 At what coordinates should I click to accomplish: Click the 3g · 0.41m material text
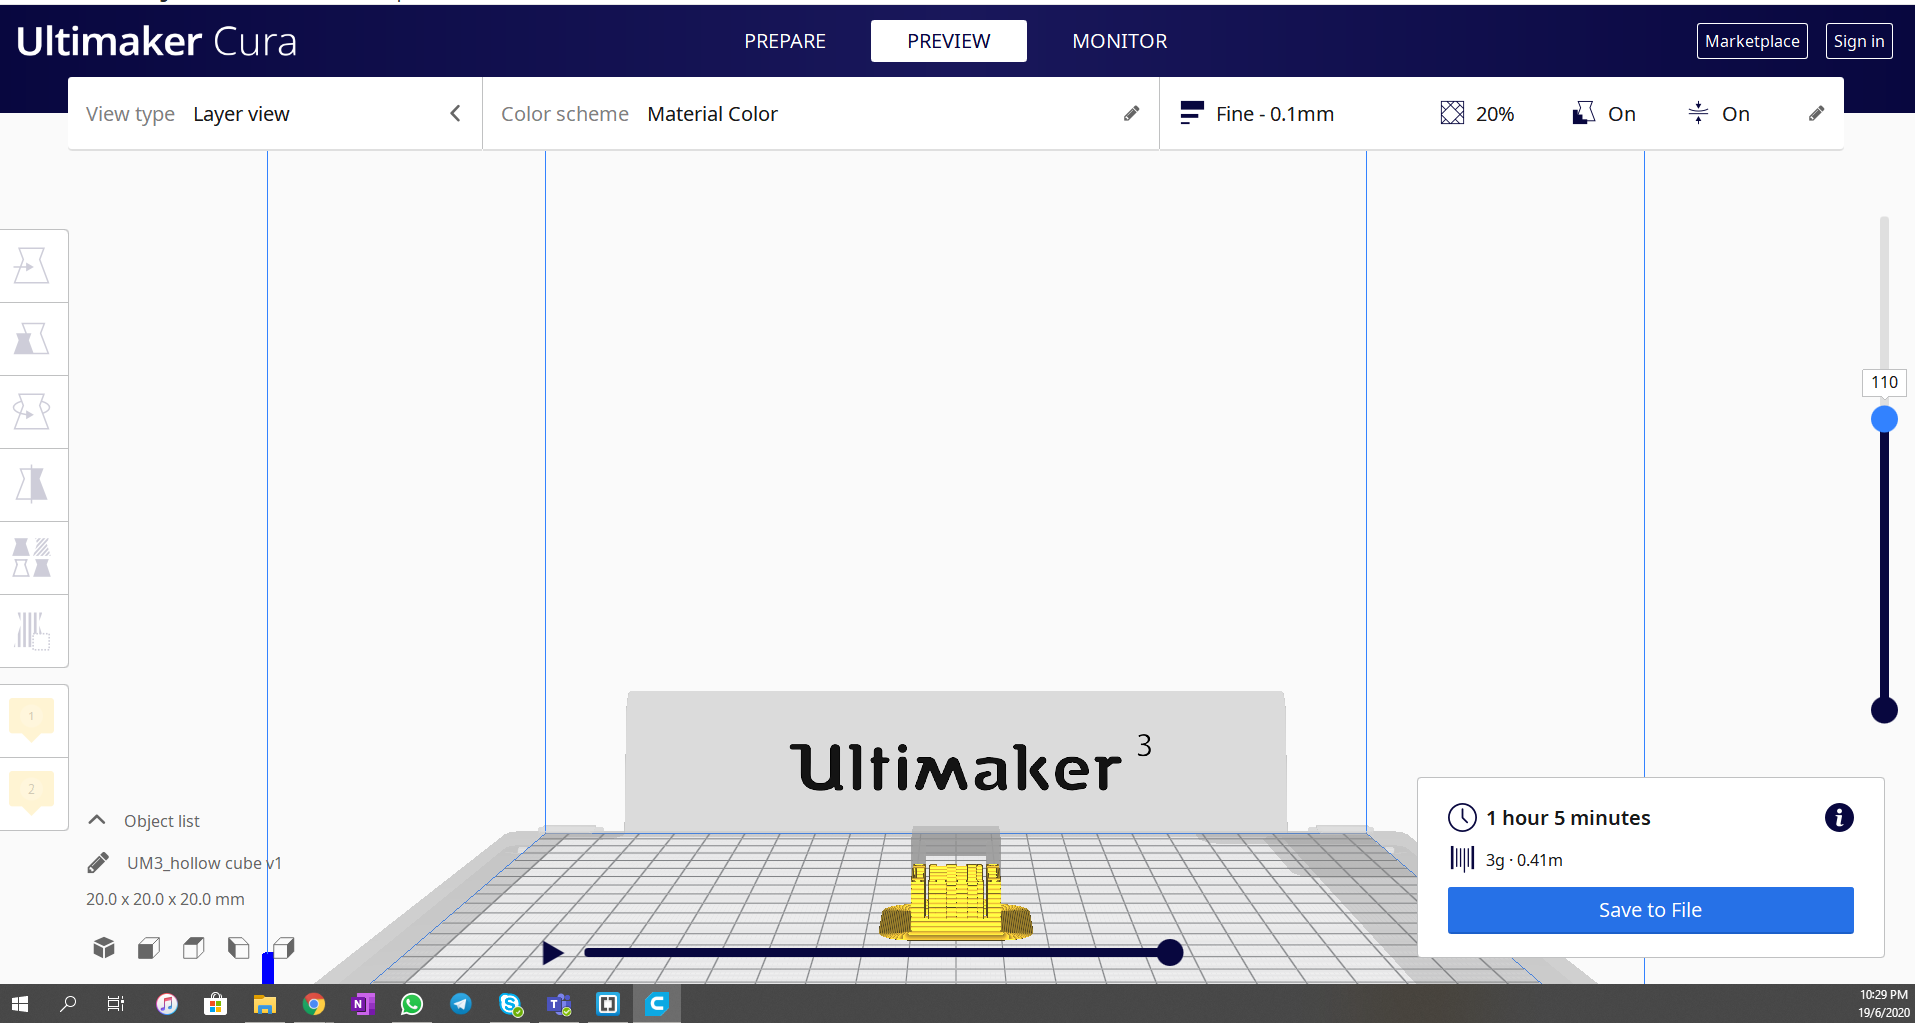pyautogui.click(x=1524, y=860)
